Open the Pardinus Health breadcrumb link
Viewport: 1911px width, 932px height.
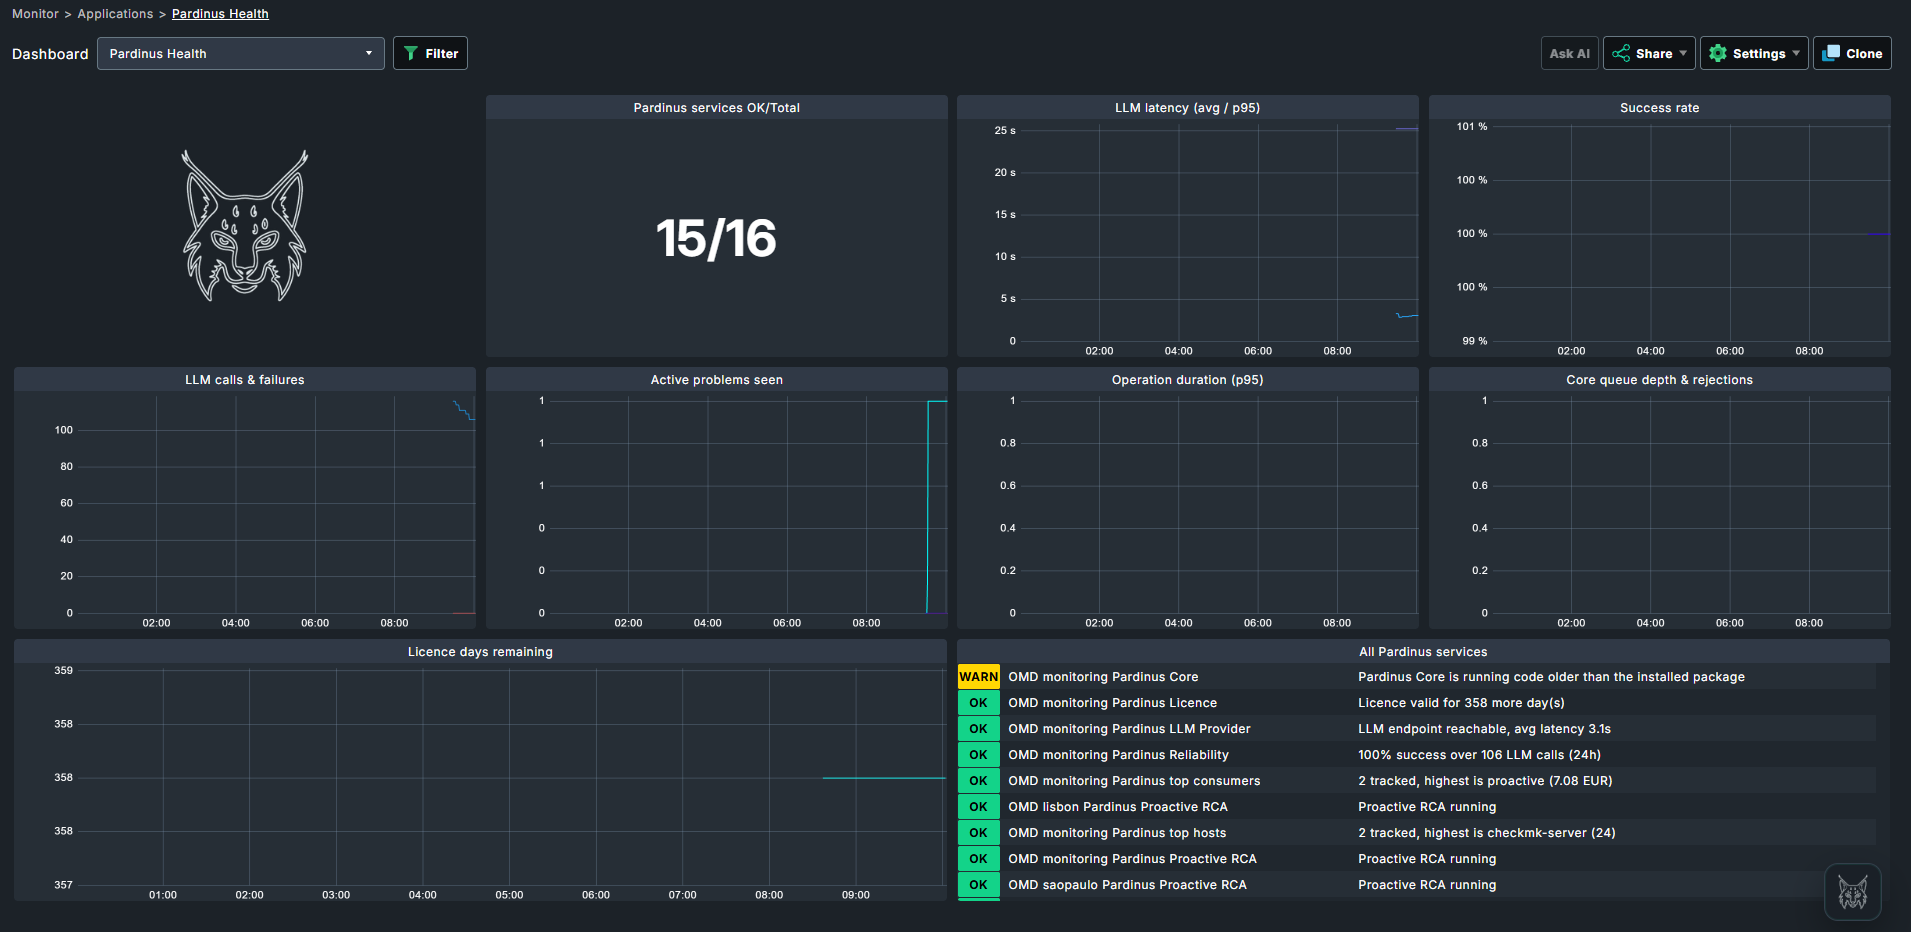[x=220, y=14]
